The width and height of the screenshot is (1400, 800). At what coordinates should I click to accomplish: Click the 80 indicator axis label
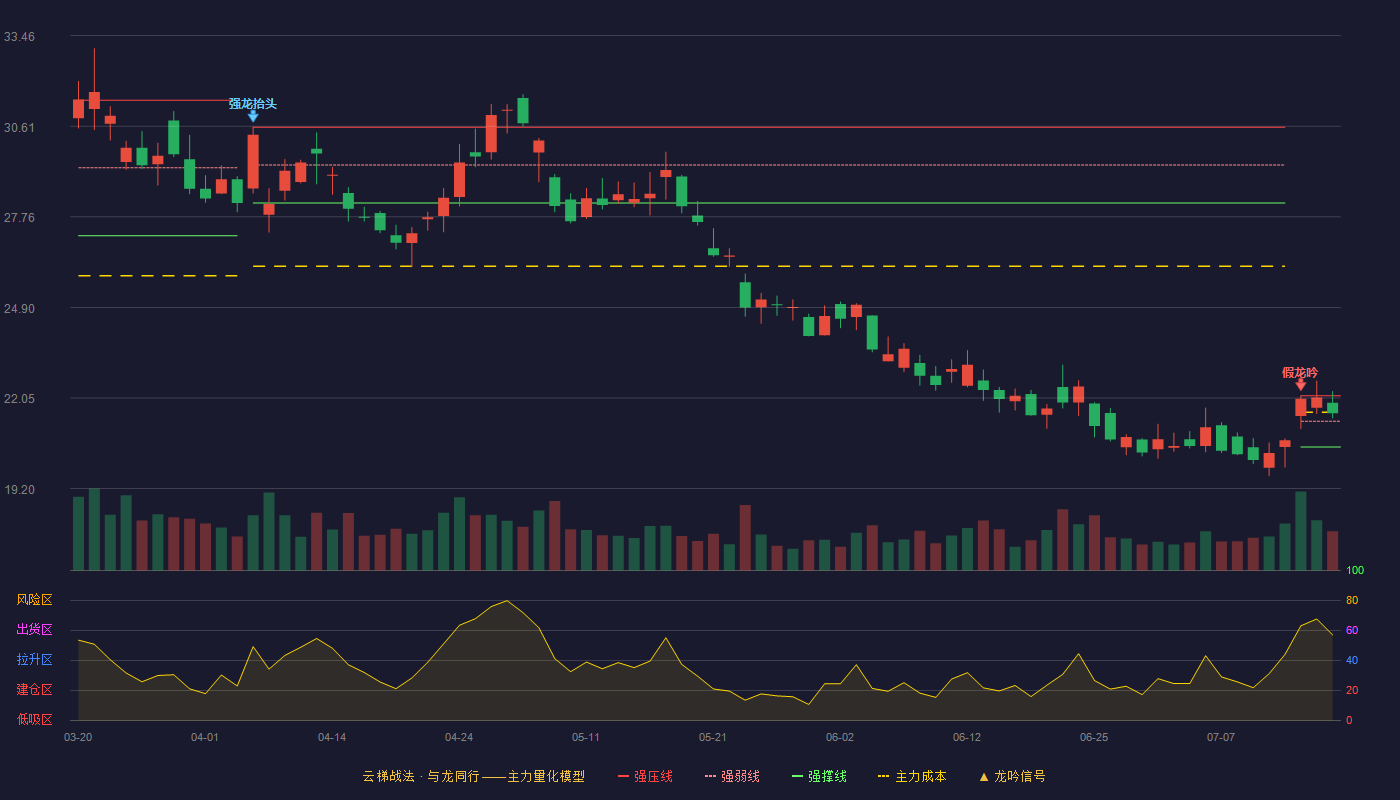coord(1352,600)
